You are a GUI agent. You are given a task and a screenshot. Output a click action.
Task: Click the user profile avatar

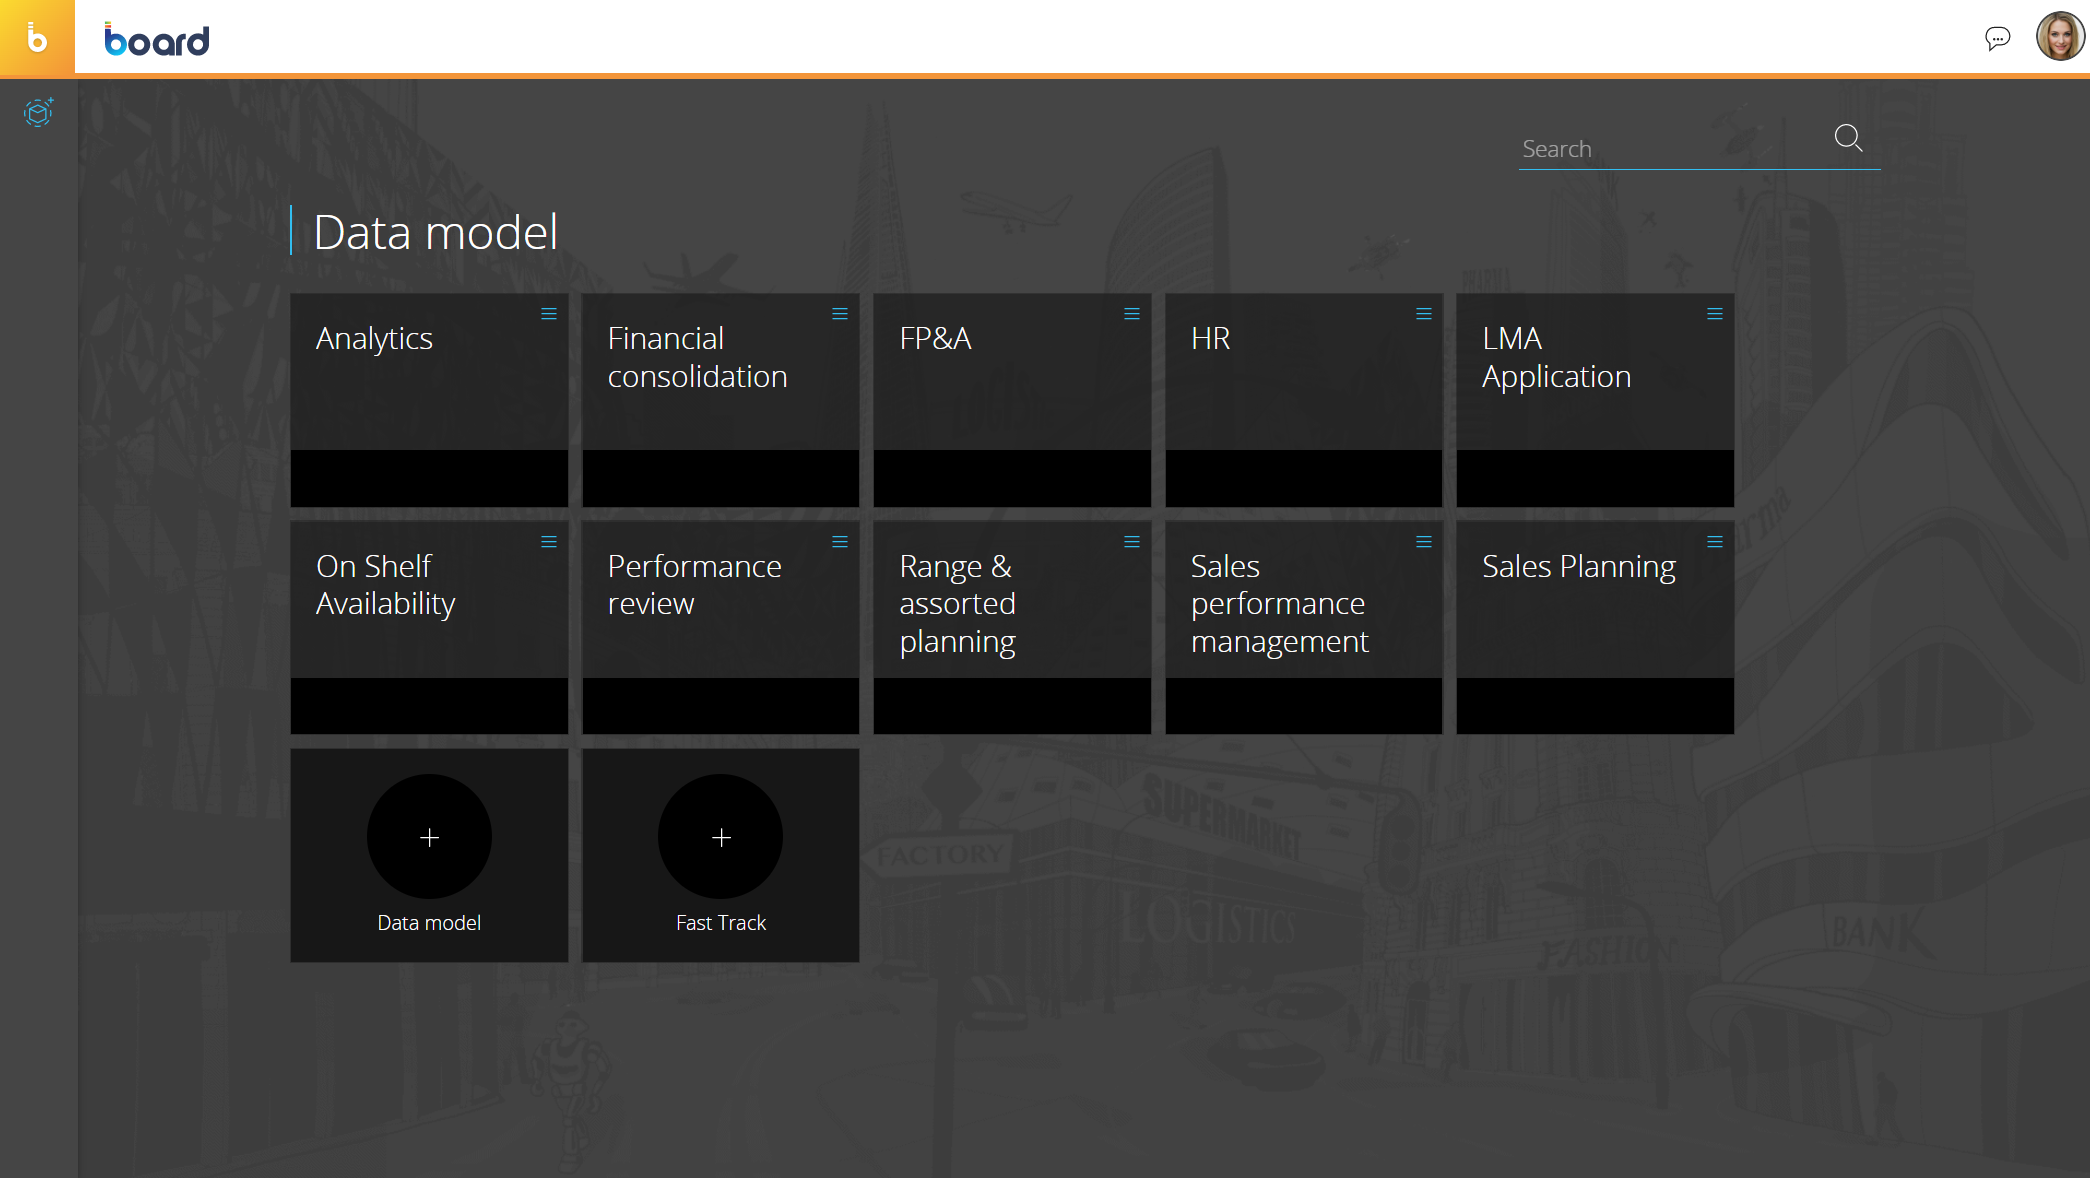2059,37
